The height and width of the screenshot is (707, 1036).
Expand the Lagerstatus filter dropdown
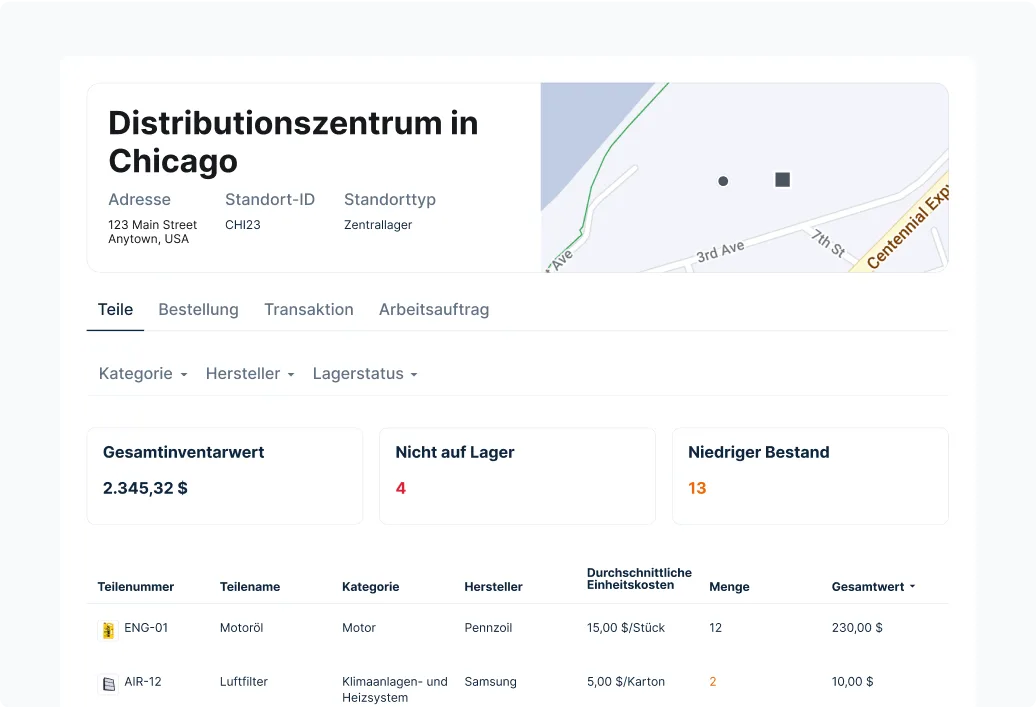(365, 374)
